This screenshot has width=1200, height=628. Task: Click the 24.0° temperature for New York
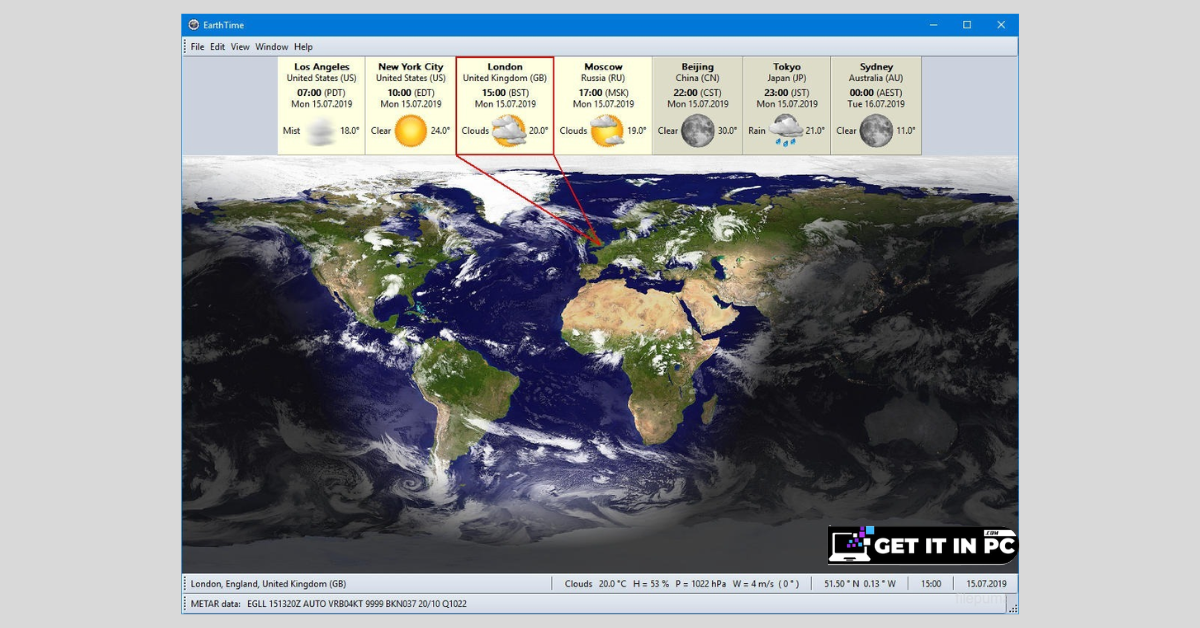pos(440,131)
